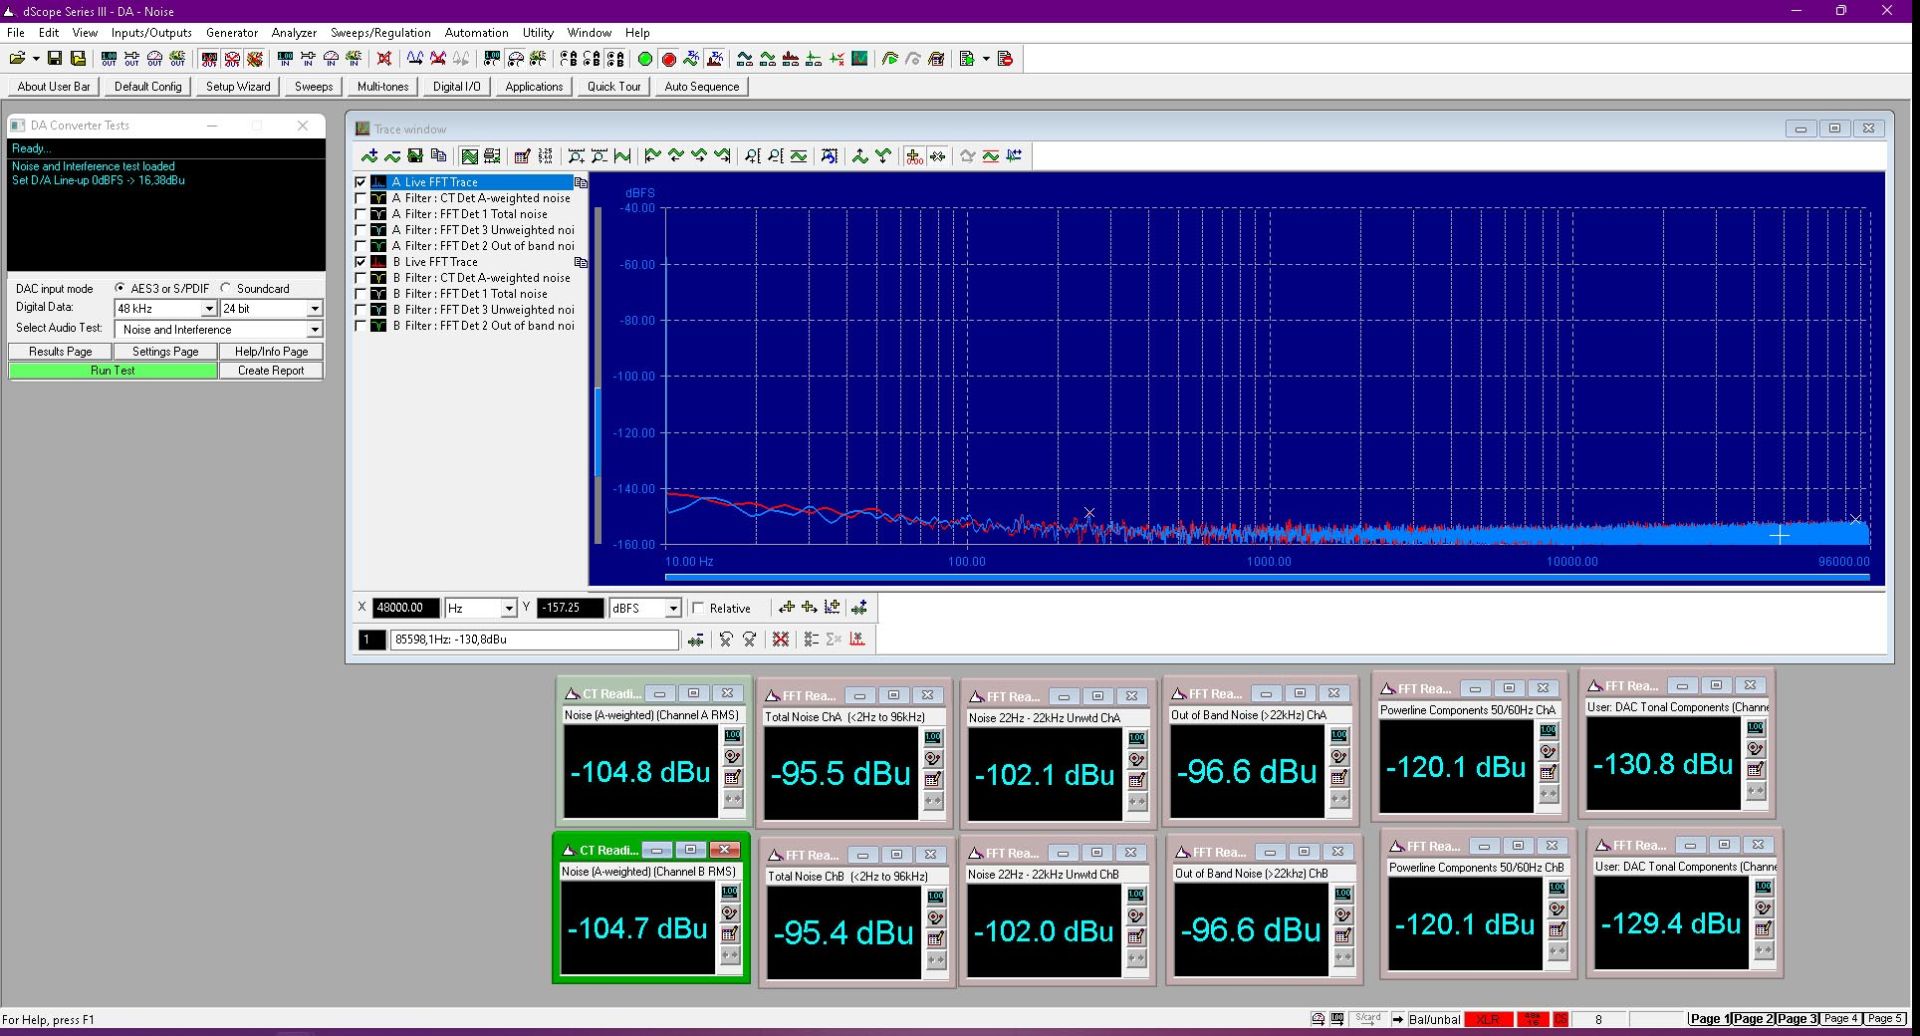This screenshot has height=1036, width=1920.
Task: Click the trace calculator edit icon in Trace toolbar
Action: (x=522, y=156)
